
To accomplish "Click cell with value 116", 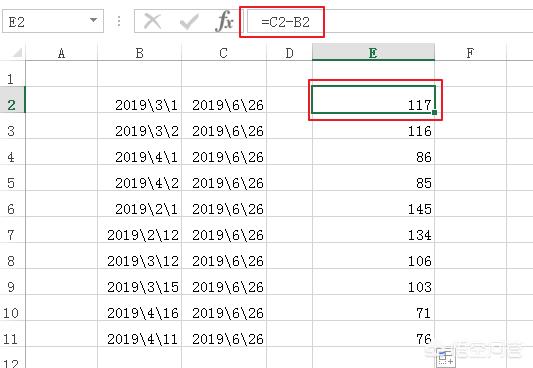I will pyautogui.click(x=373, y=126).
